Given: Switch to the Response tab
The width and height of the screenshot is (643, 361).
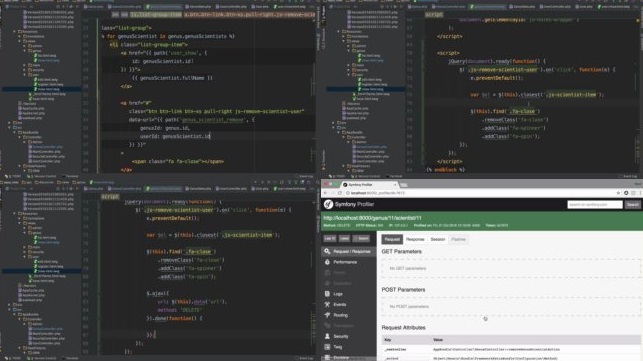Looking at the screenshot, I should pyautogui.click(x=415, y=239).
